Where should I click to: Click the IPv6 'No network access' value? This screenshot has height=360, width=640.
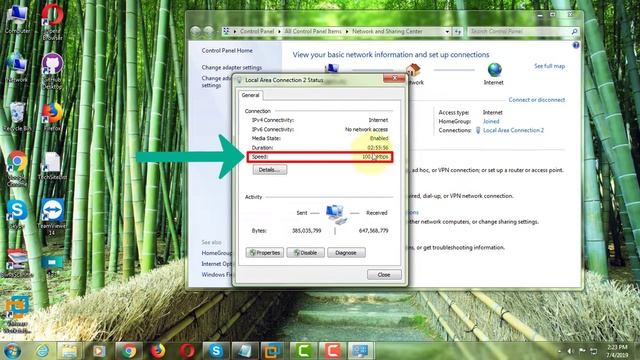tap(367, 129)
